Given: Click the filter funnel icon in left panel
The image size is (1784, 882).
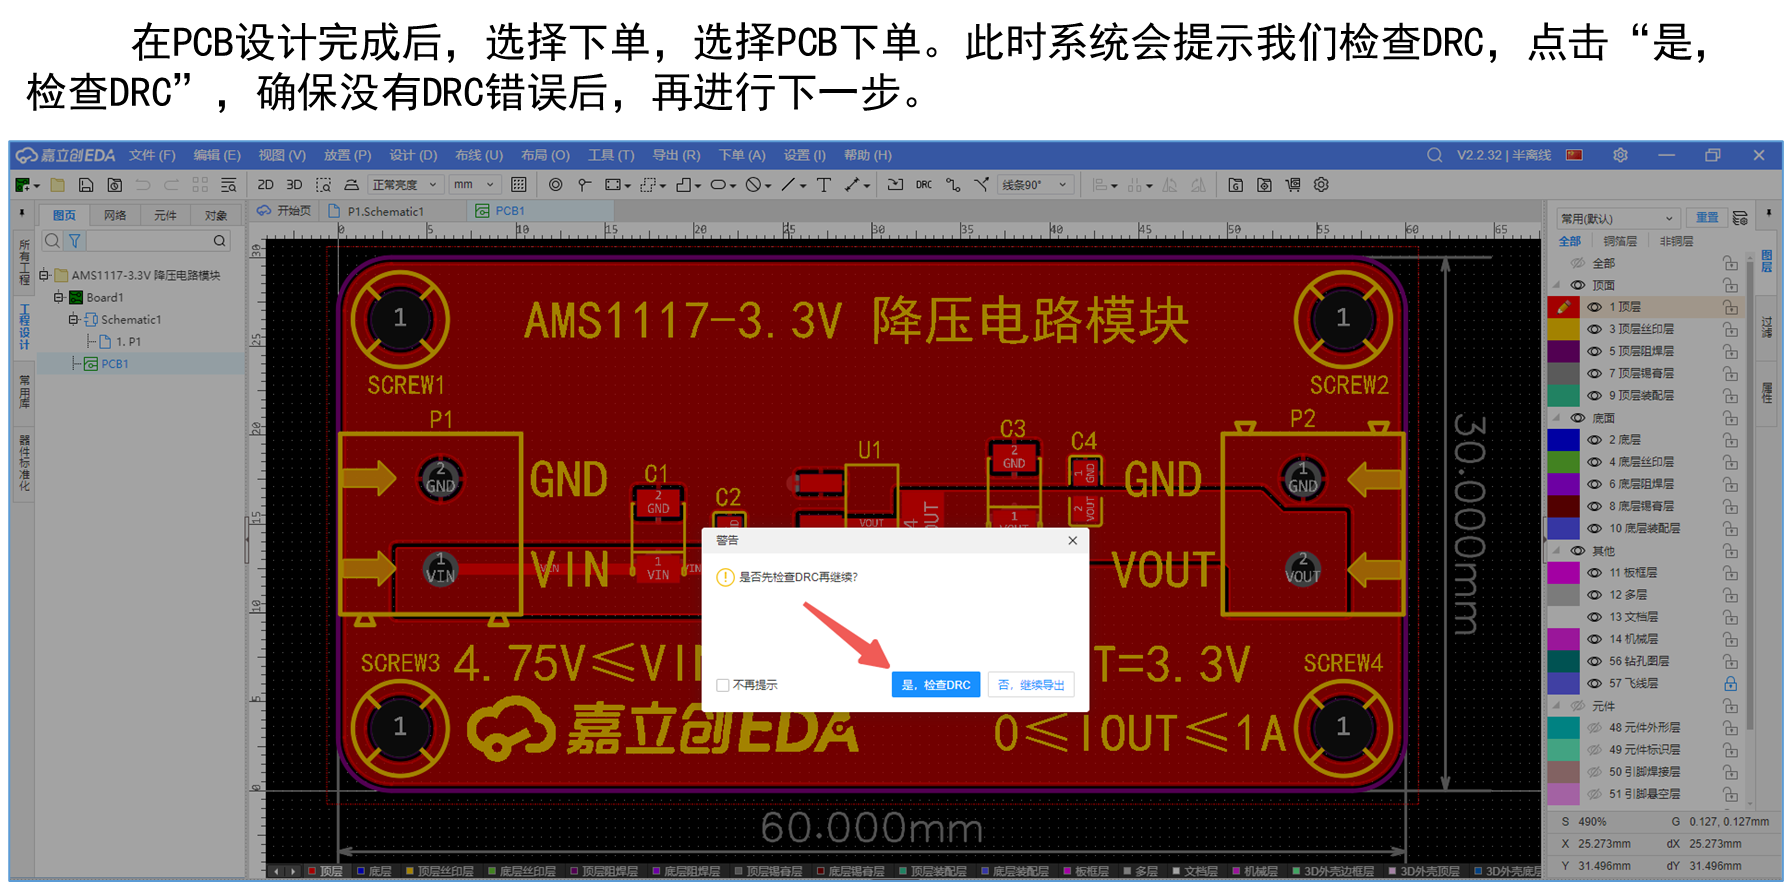Looking at the screenshot, I should click(74, 241).
